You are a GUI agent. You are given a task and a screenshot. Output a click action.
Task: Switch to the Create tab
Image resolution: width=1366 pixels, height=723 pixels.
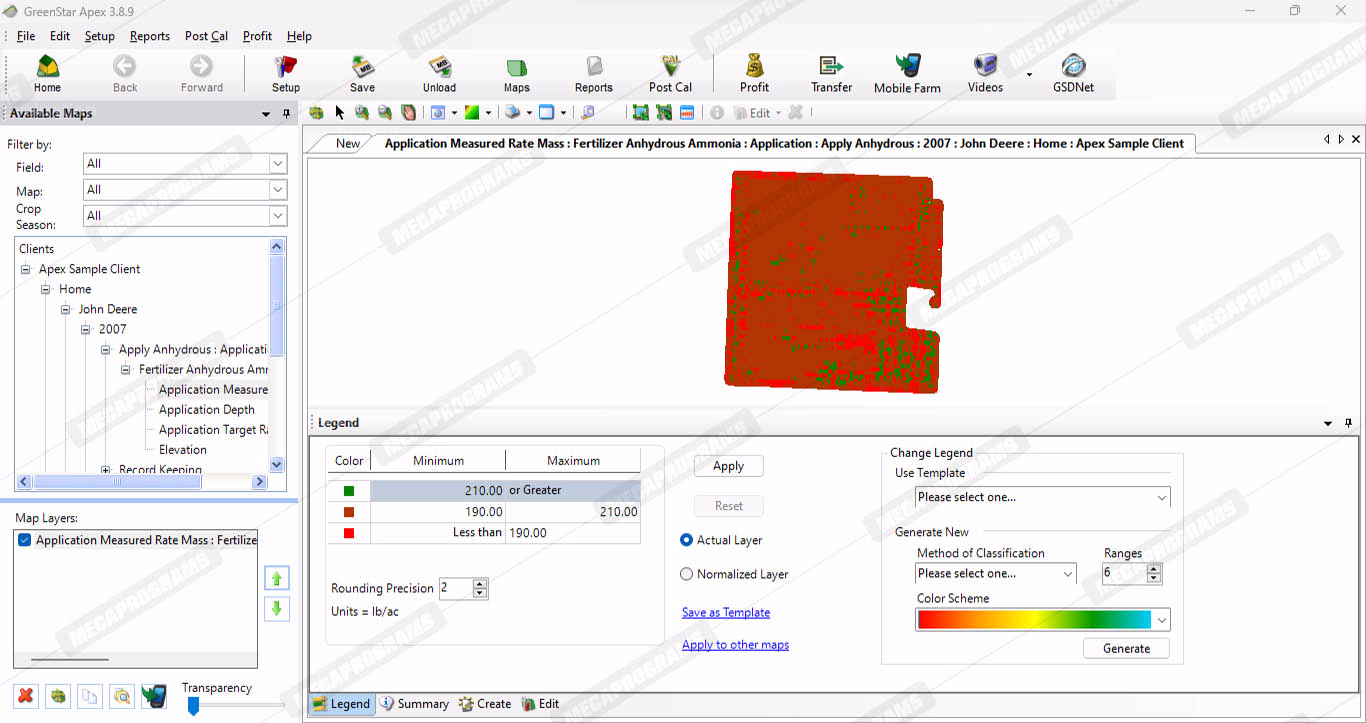(x=485, y=704)
